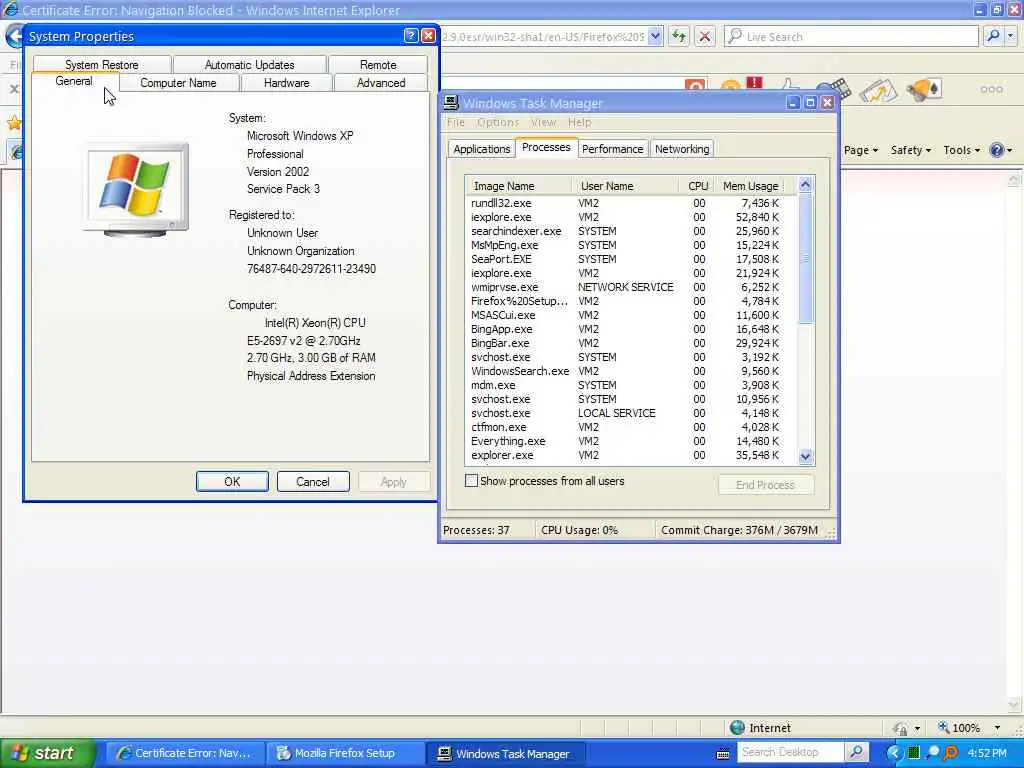This screenshot has height=768, width=1024.
Task: Click the zoom magnifier icon showing 100%
Action: coord(943,727)
